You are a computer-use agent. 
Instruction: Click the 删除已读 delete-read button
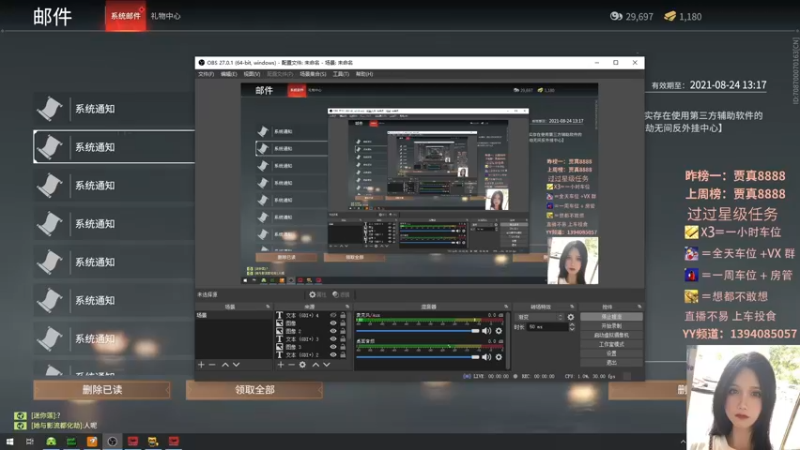[102, 390]
